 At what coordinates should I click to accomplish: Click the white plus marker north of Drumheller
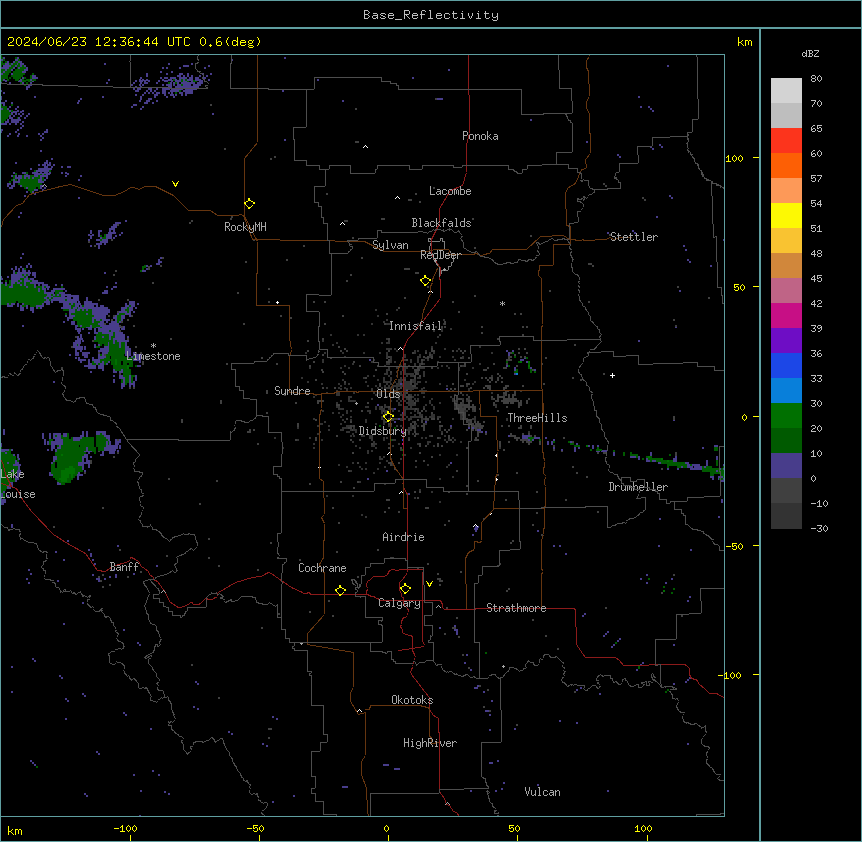(612, 375)
